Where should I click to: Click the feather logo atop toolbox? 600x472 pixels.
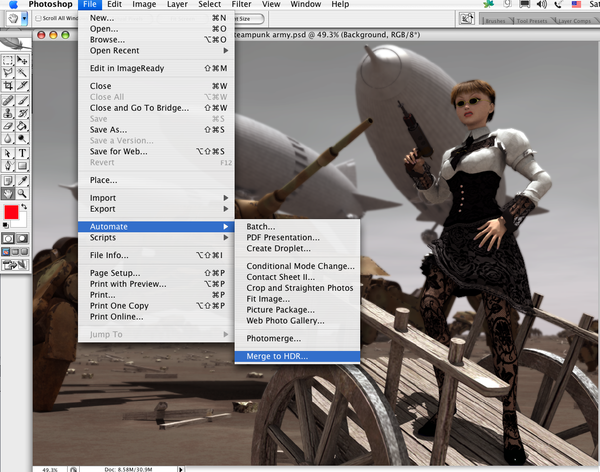click(15, 43)
